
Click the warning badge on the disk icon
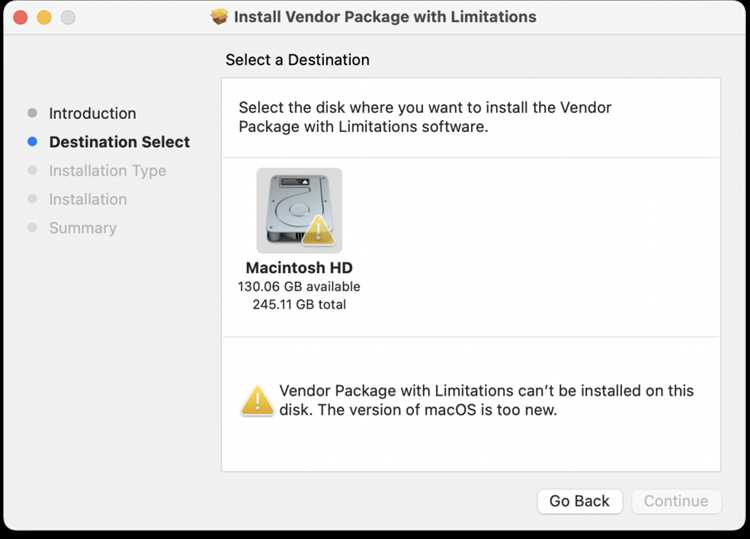click(x=319, y=231)
